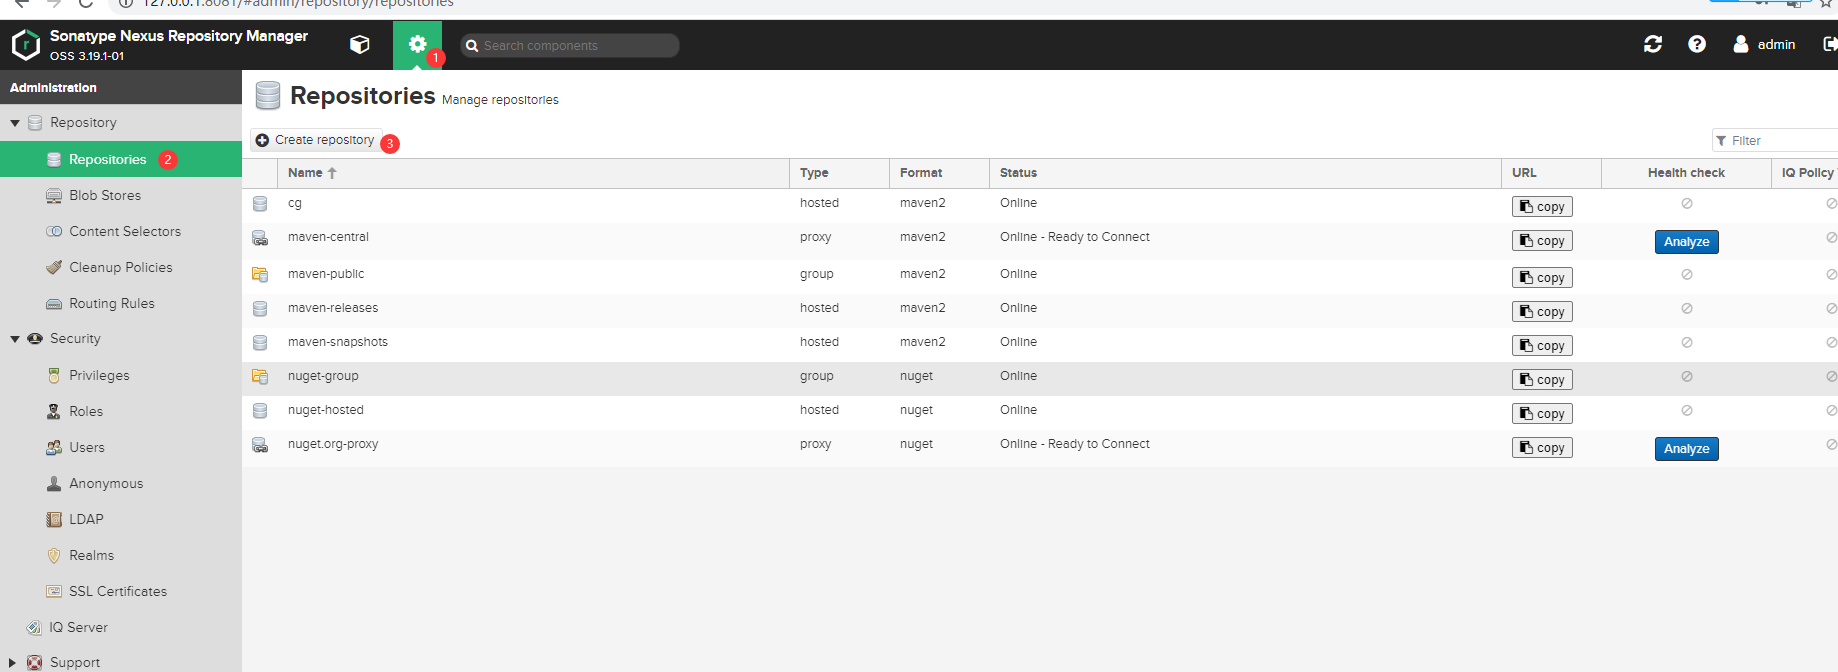Click the Sonatype Nexus logo icon
Screen dimensions: 1838x672
[x=25, y=44]
